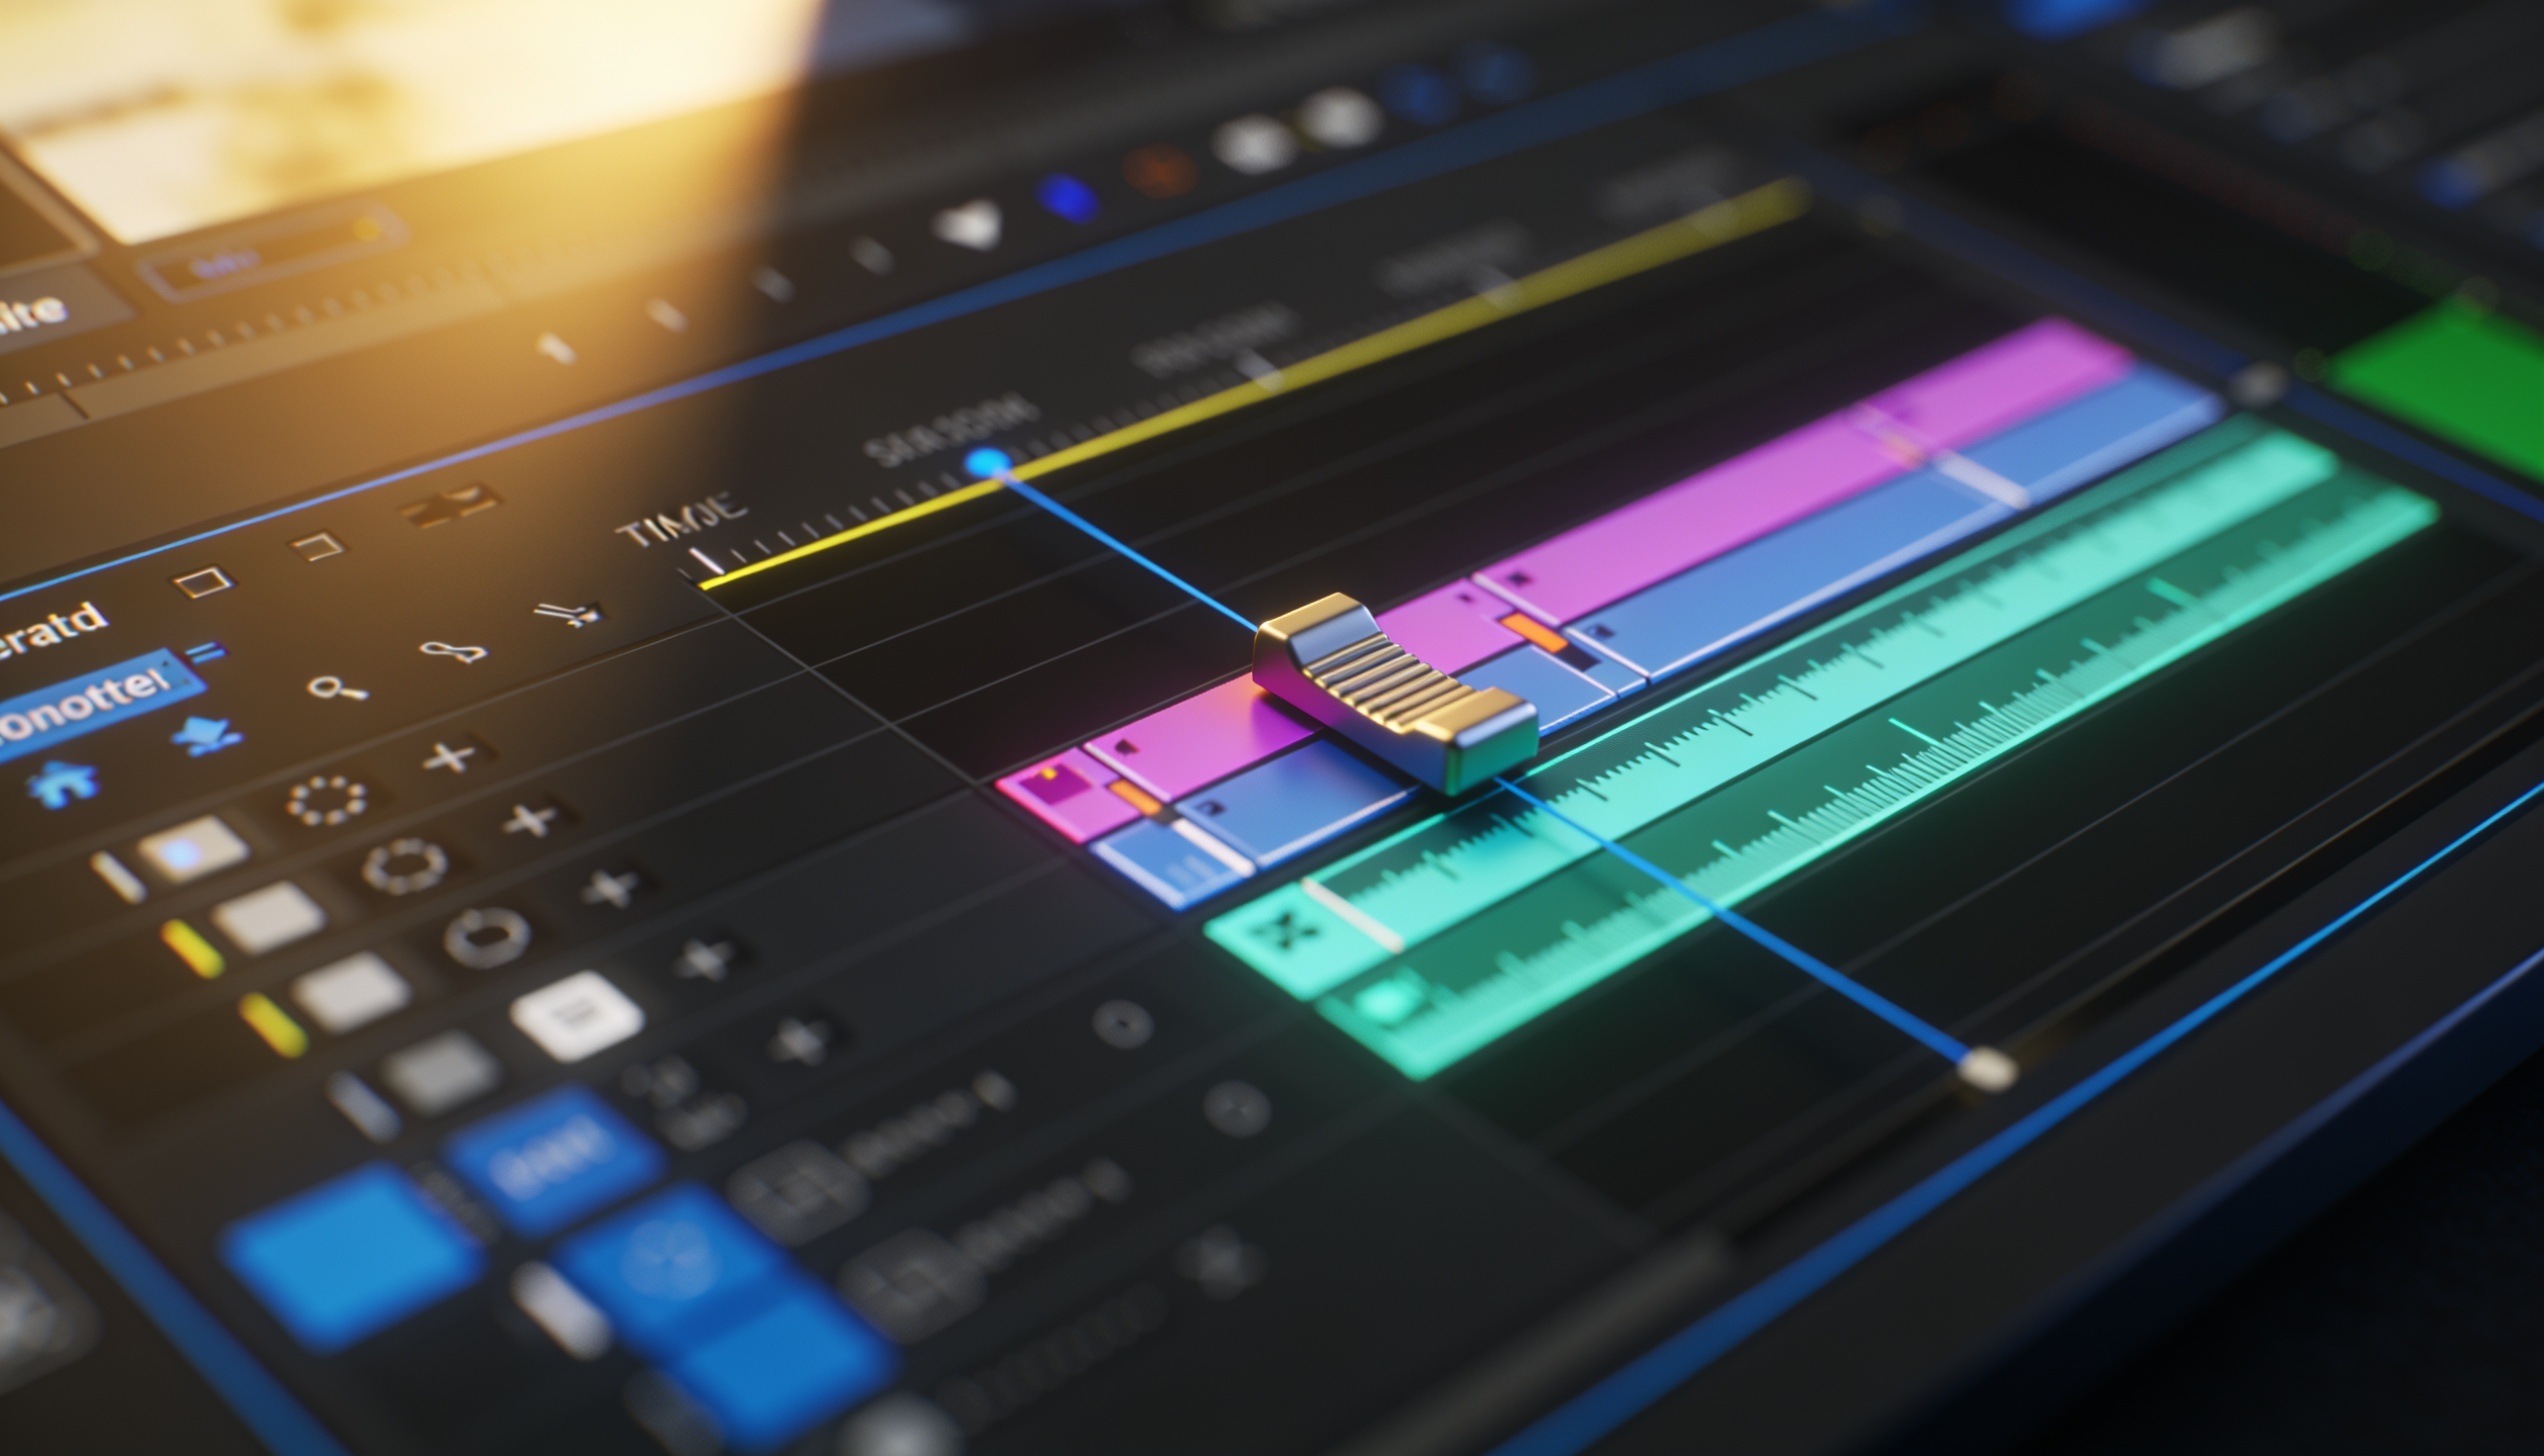Click the 'TIME' ruler label

682,519
